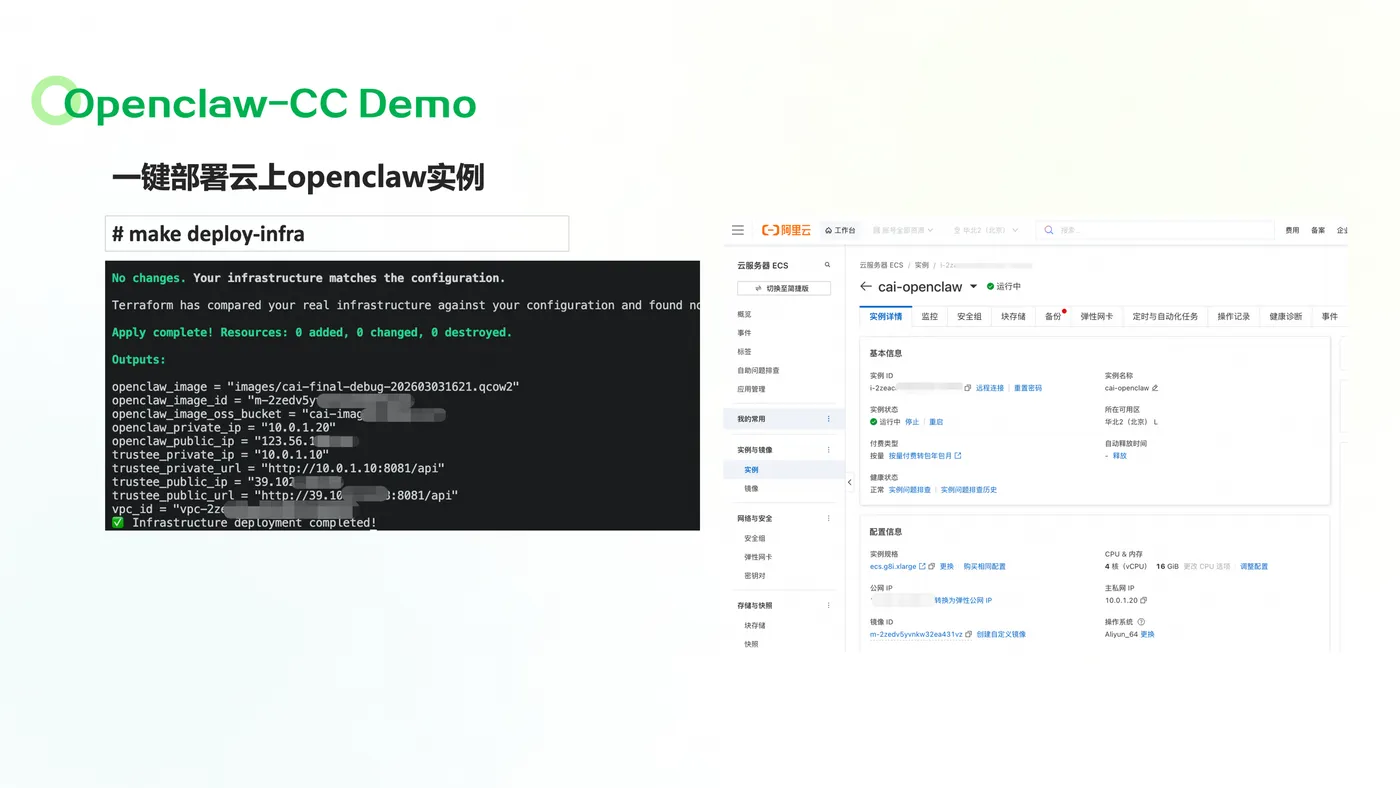This screenshot has width=1400, height=788.
Task: Switch to the 实例详情 tab
Action: (886, 316)
